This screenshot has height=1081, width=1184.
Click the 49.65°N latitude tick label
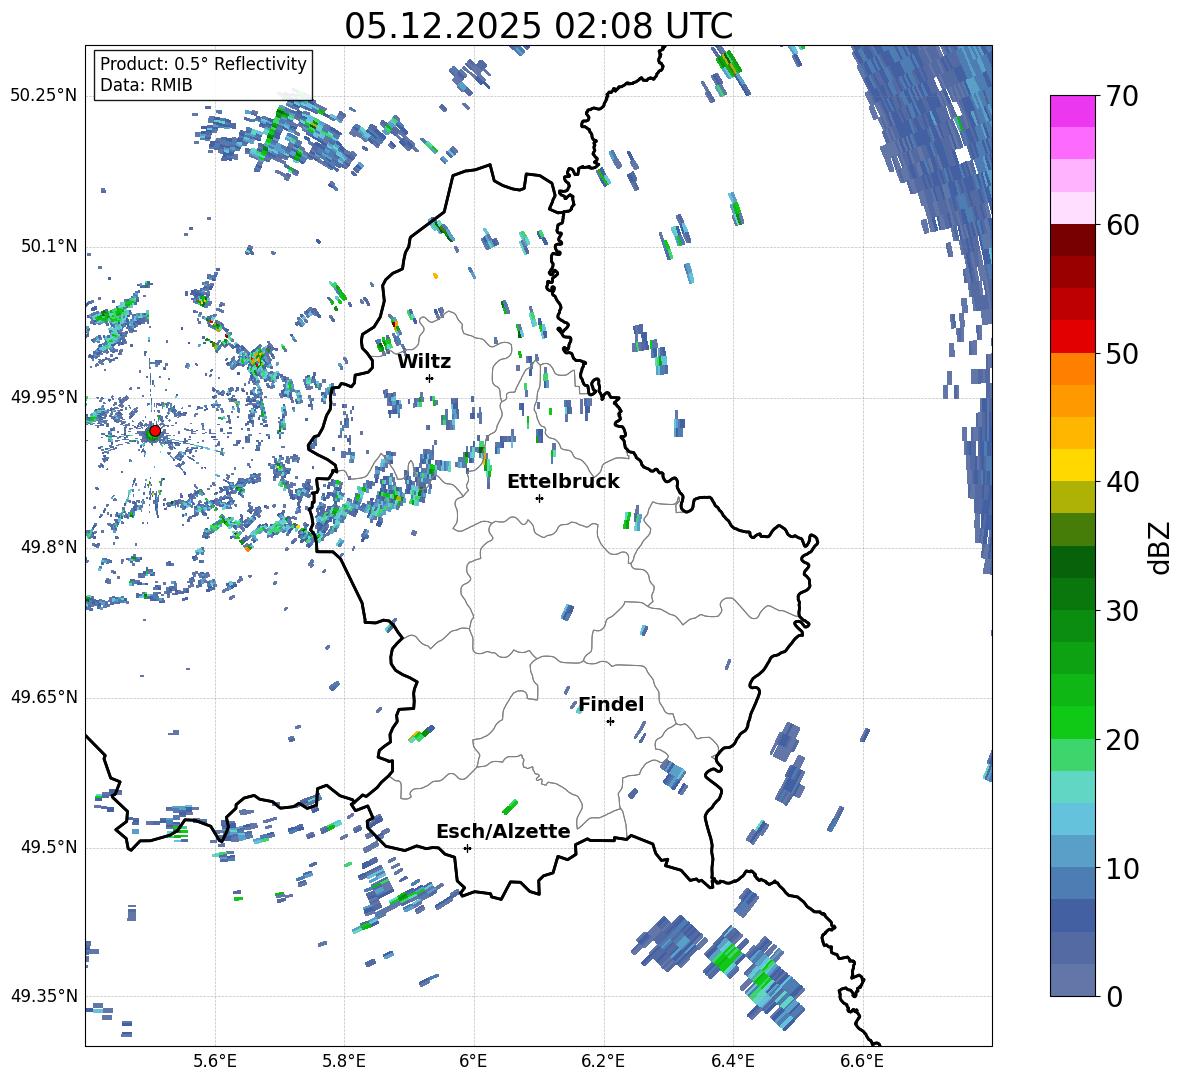(44, 697)
